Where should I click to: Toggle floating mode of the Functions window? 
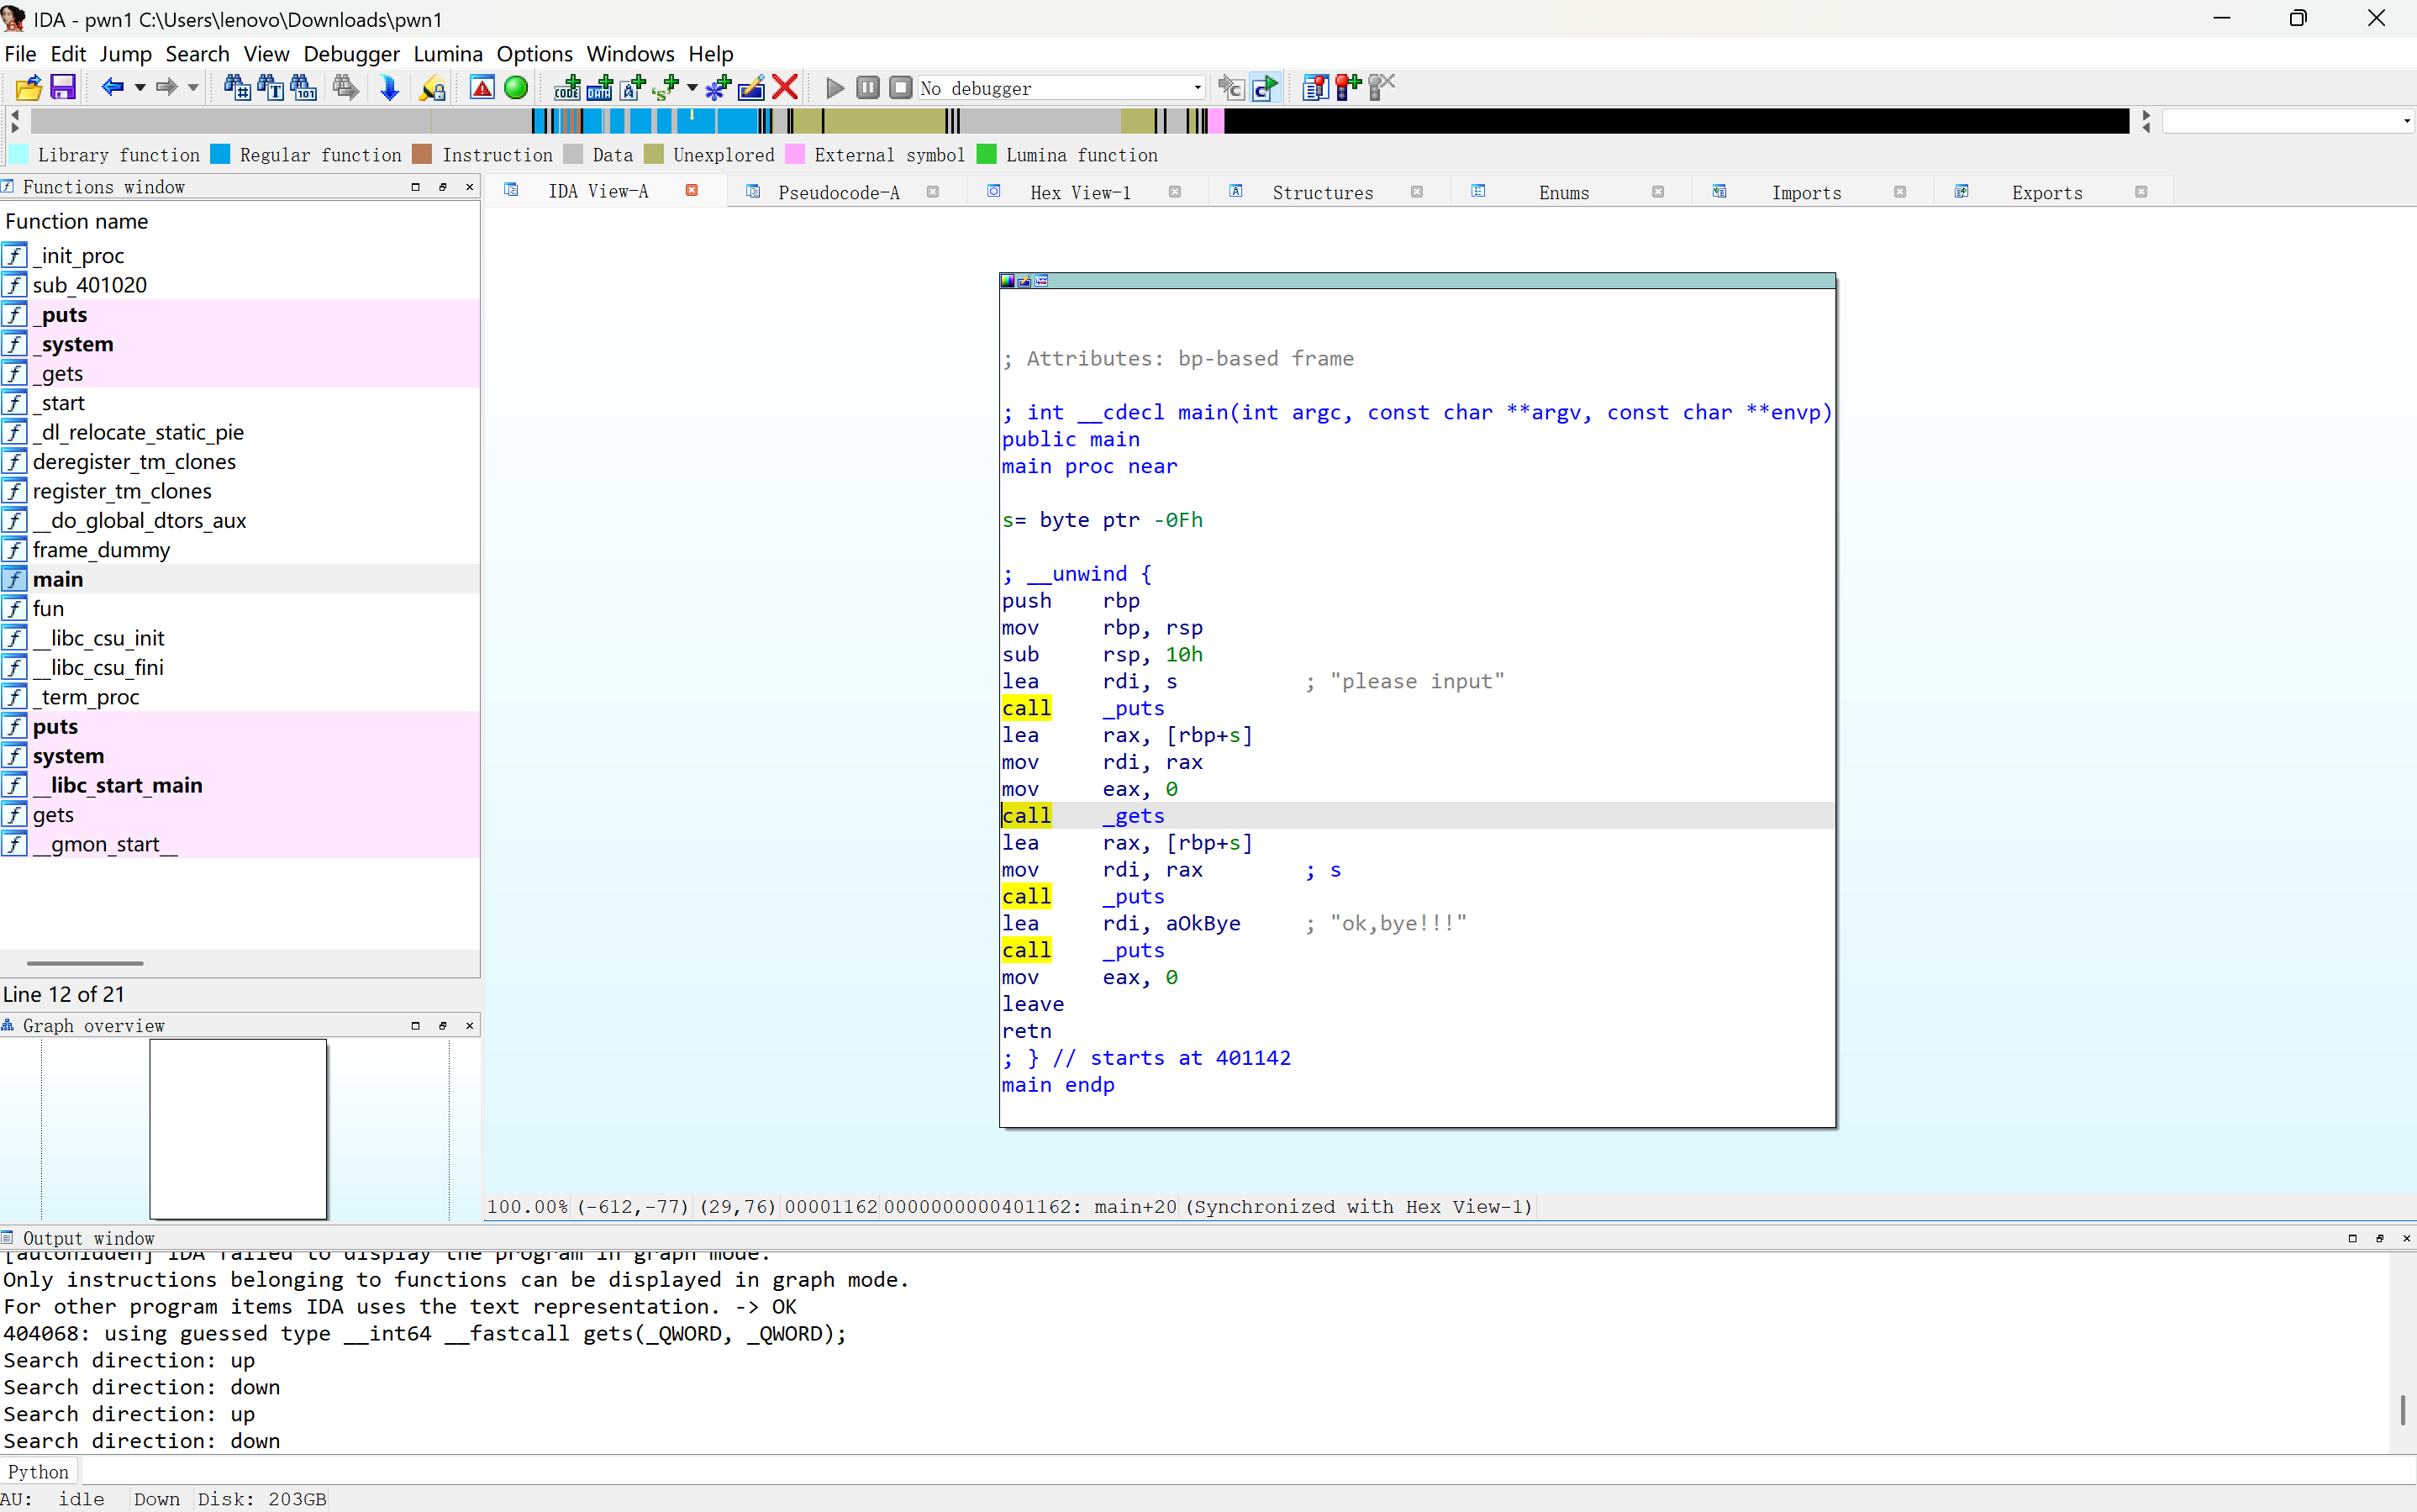(442, 187)
